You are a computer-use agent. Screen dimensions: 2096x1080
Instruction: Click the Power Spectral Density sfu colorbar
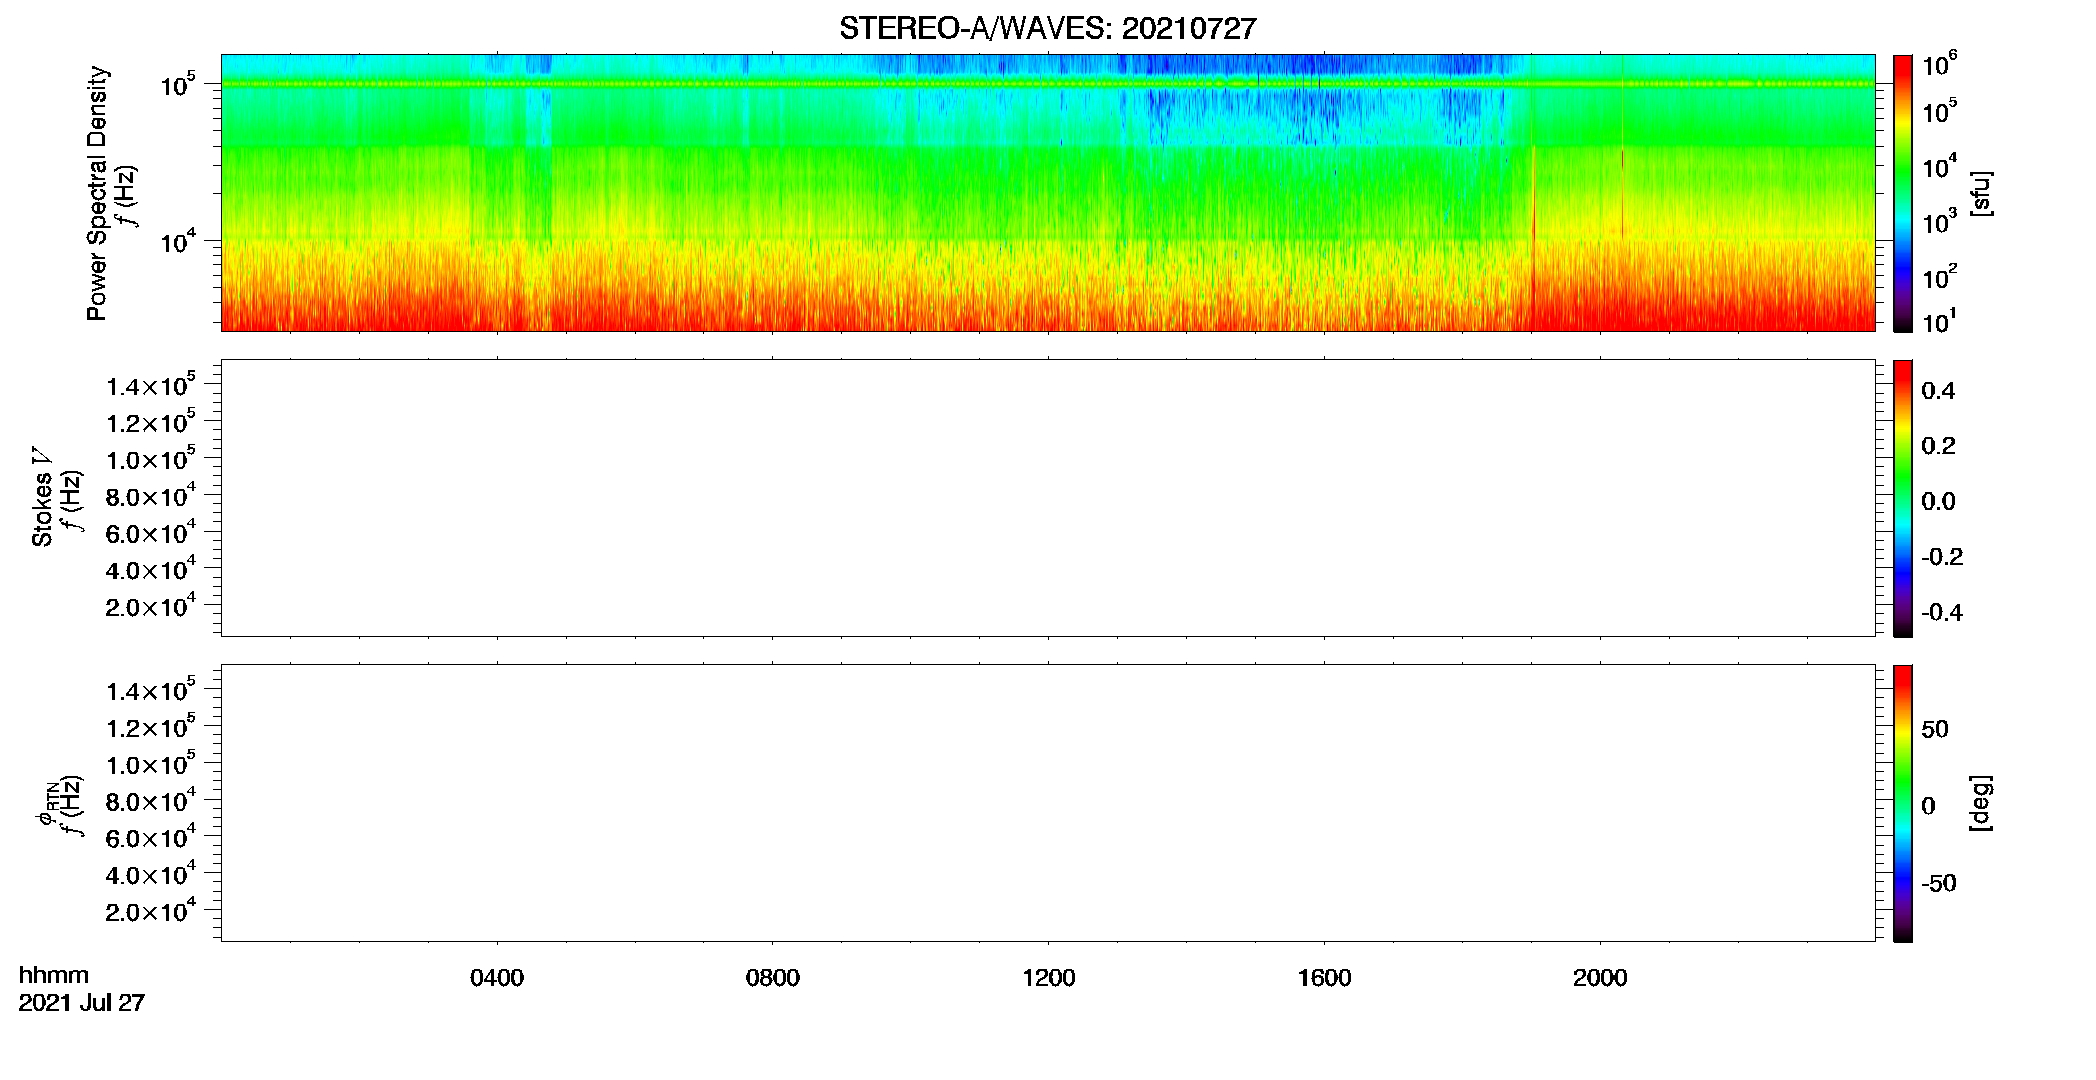pyautogui.click(x=1903, y=192)
